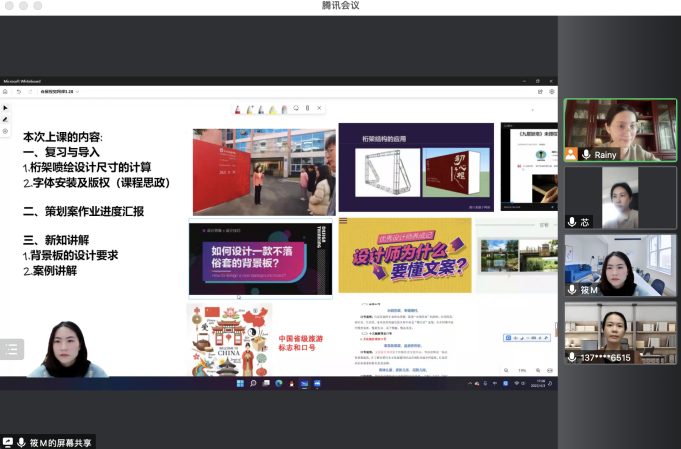Image resolution: width=681 pixels, height=449 pixels.
Task: Click Rainy's microphone icon
Action: (x=586, y=154)
